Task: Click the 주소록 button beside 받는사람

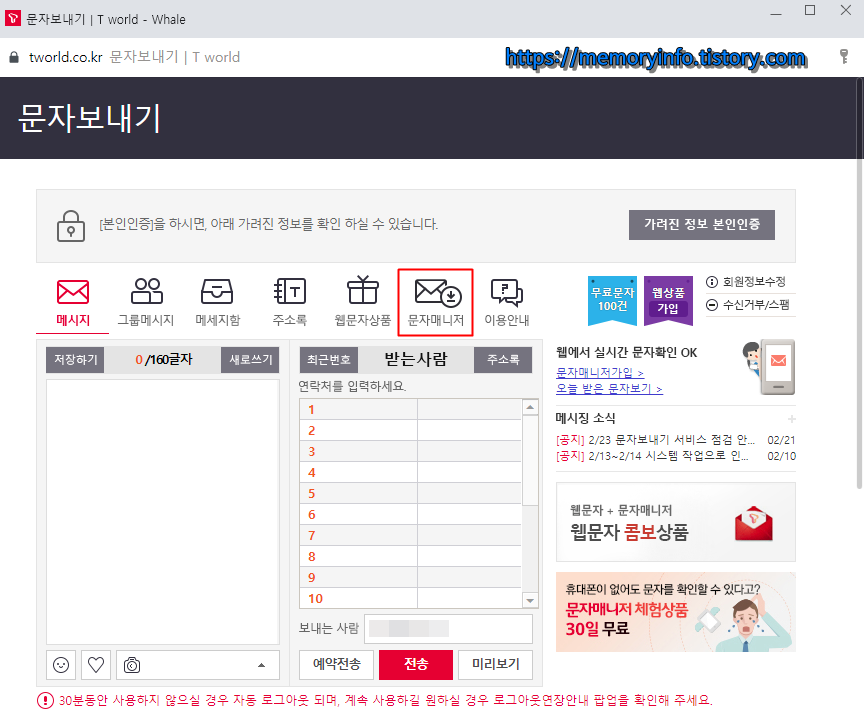Action: pos(503,360)
